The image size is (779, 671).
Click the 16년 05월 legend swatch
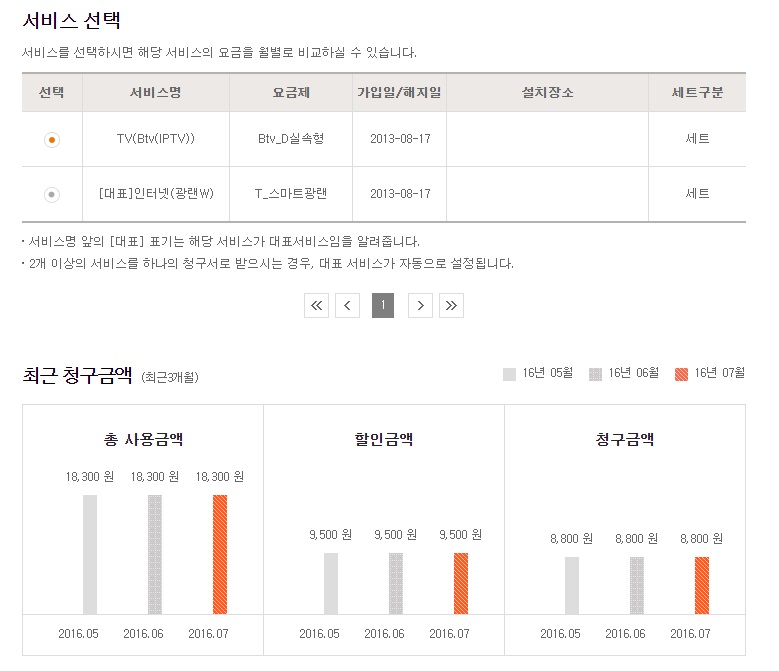point(509,374)
